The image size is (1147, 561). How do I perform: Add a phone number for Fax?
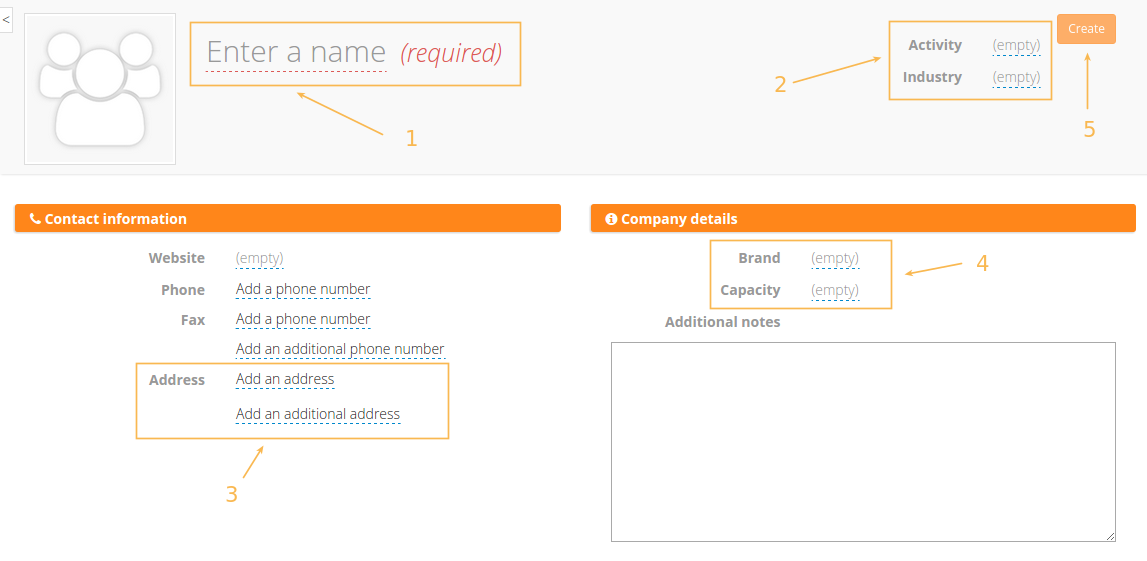(303, 320)
